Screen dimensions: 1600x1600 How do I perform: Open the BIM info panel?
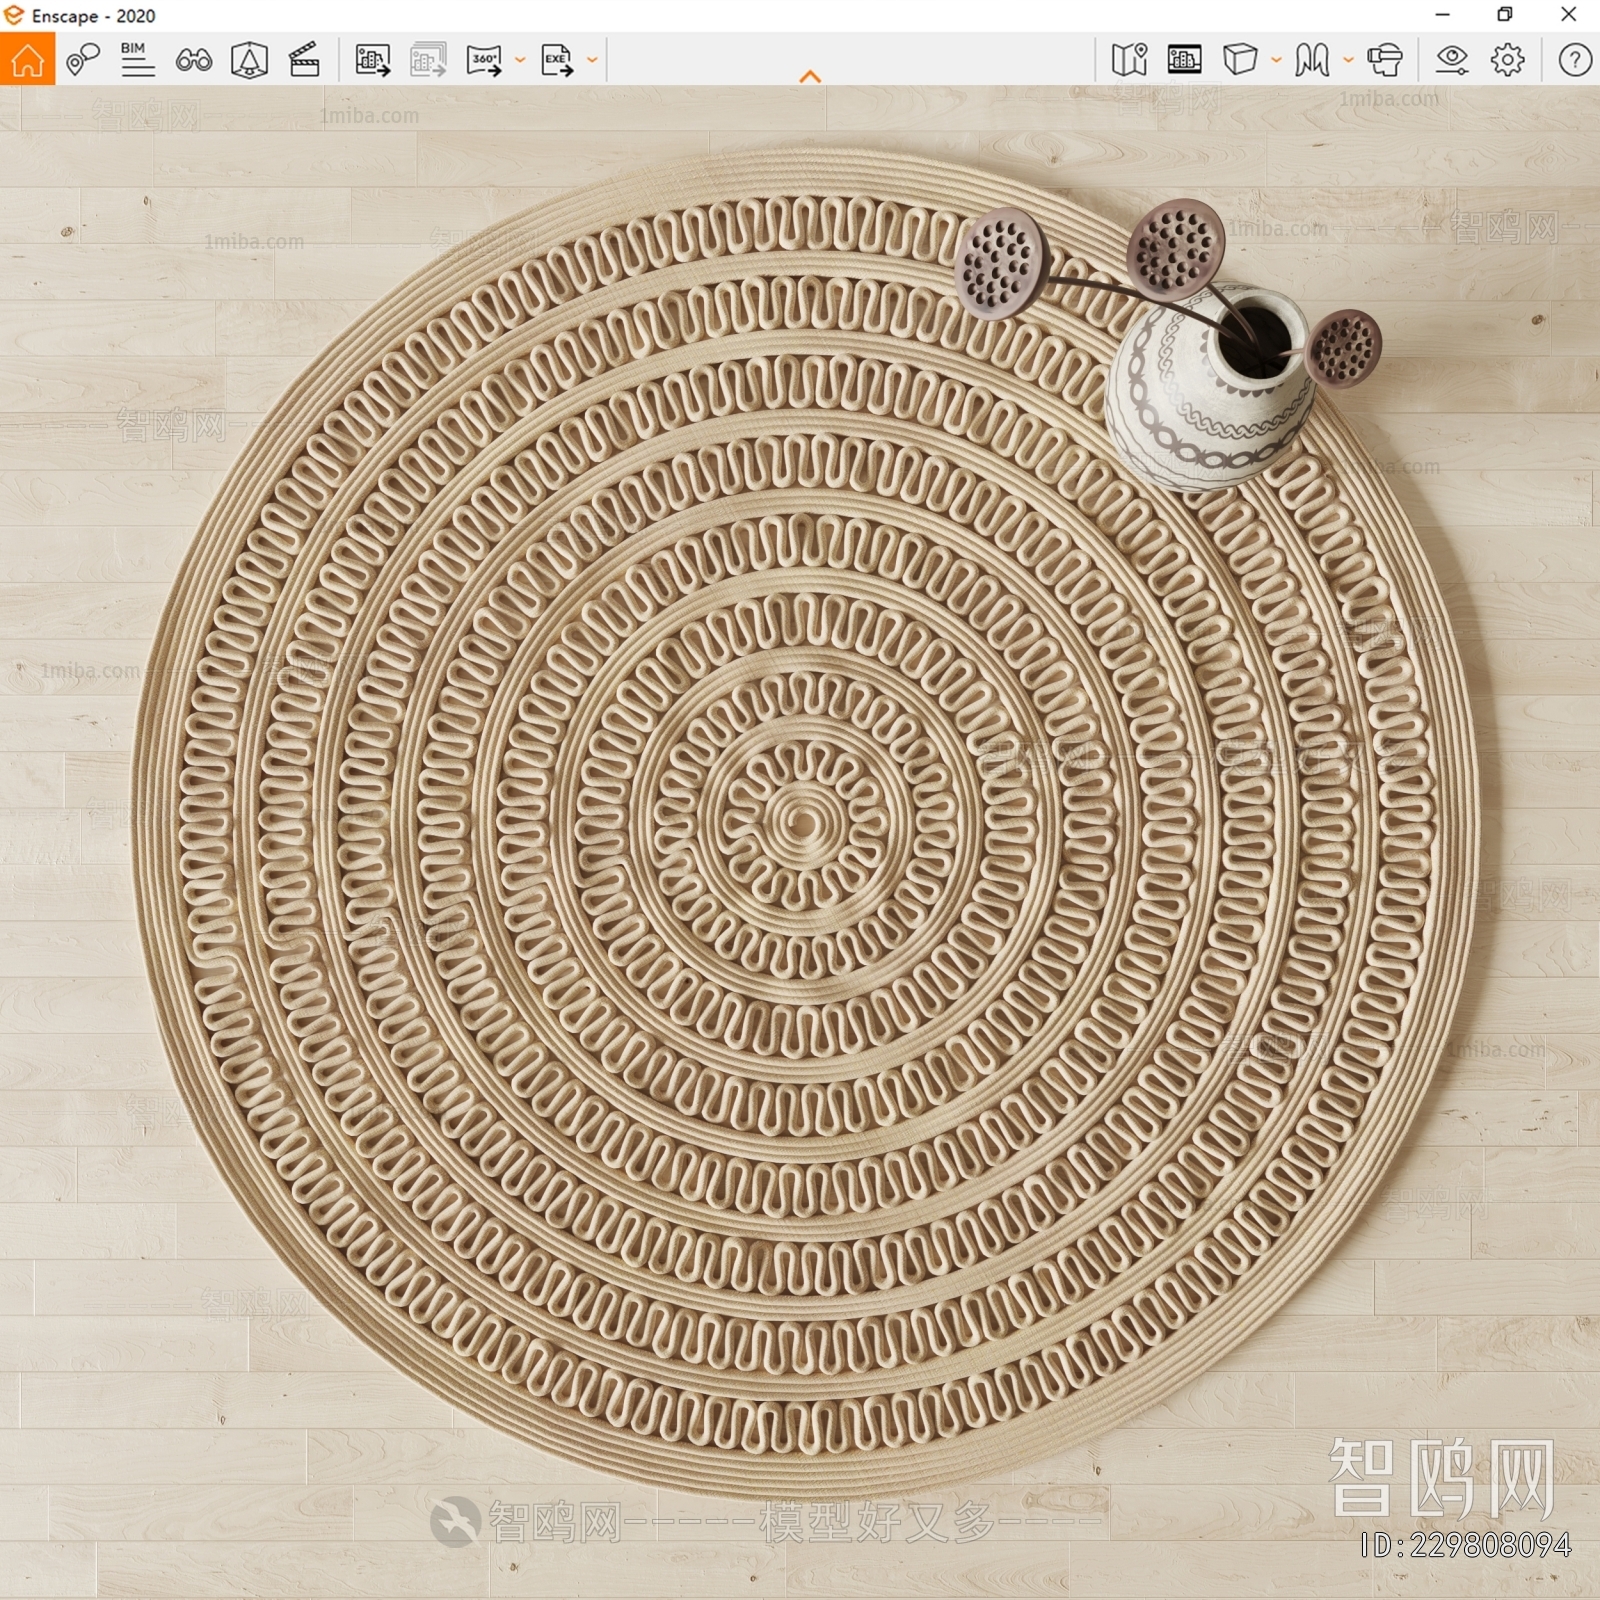coord(137,60)
